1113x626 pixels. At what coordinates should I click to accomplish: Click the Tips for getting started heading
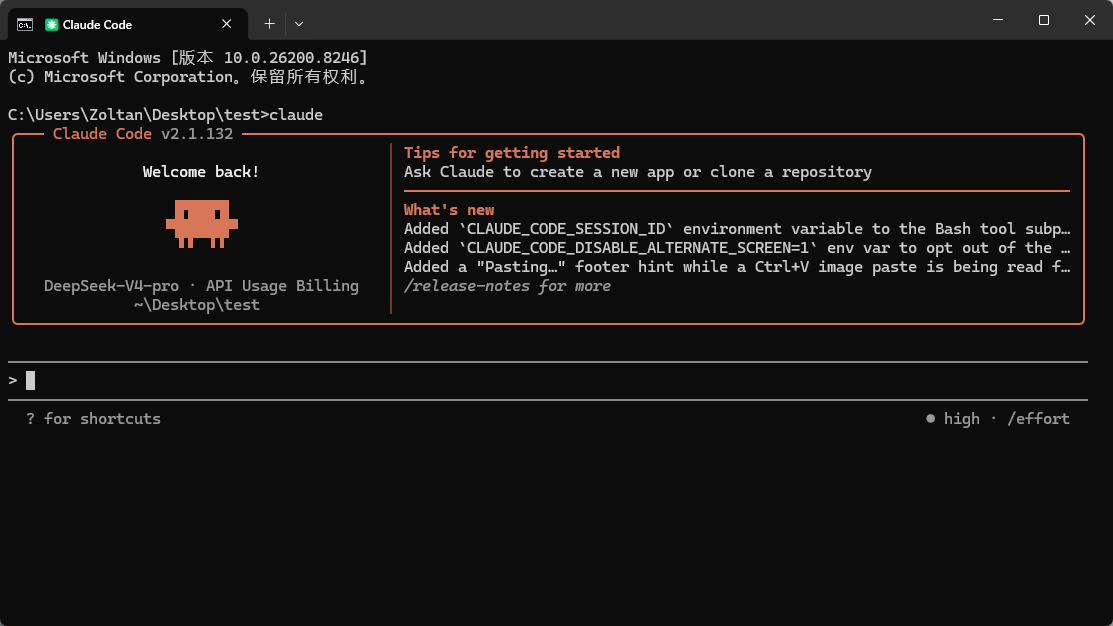pos(512,153)
